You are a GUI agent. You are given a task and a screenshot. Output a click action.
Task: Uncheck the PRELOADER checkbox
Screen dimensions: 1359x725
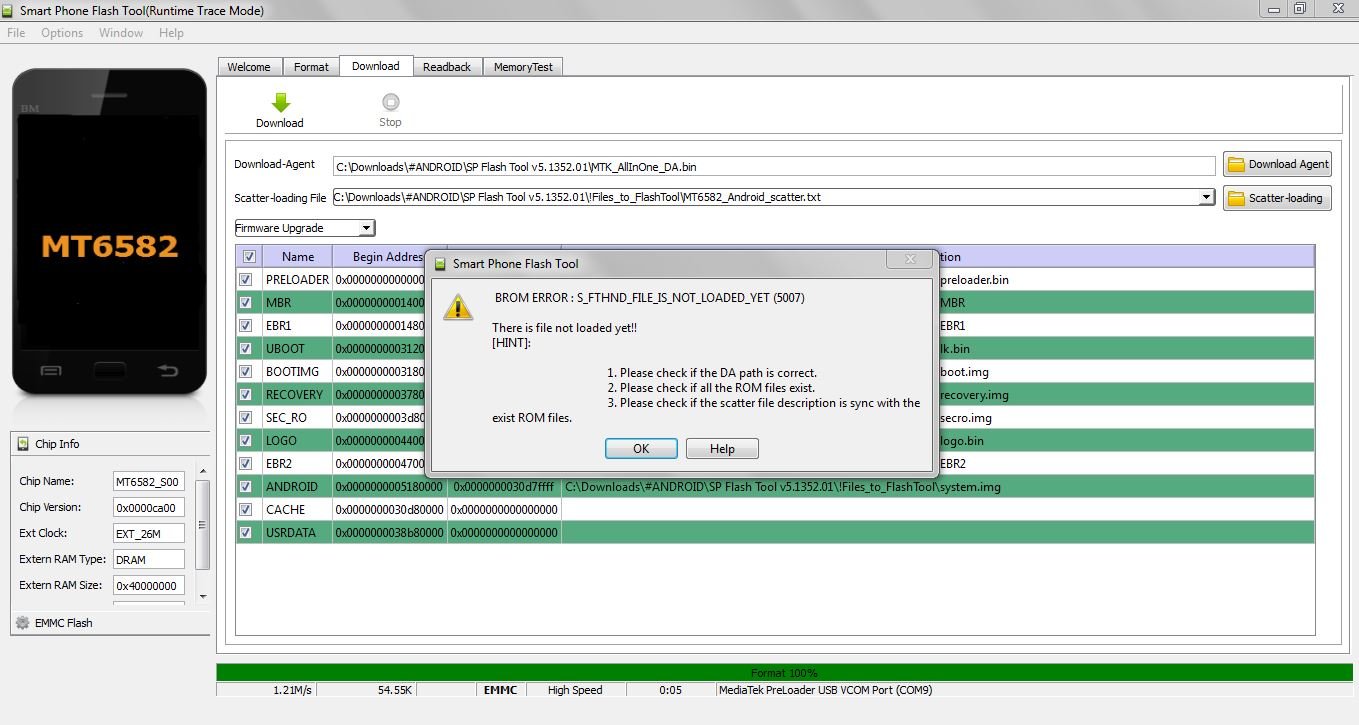(246, 280)
